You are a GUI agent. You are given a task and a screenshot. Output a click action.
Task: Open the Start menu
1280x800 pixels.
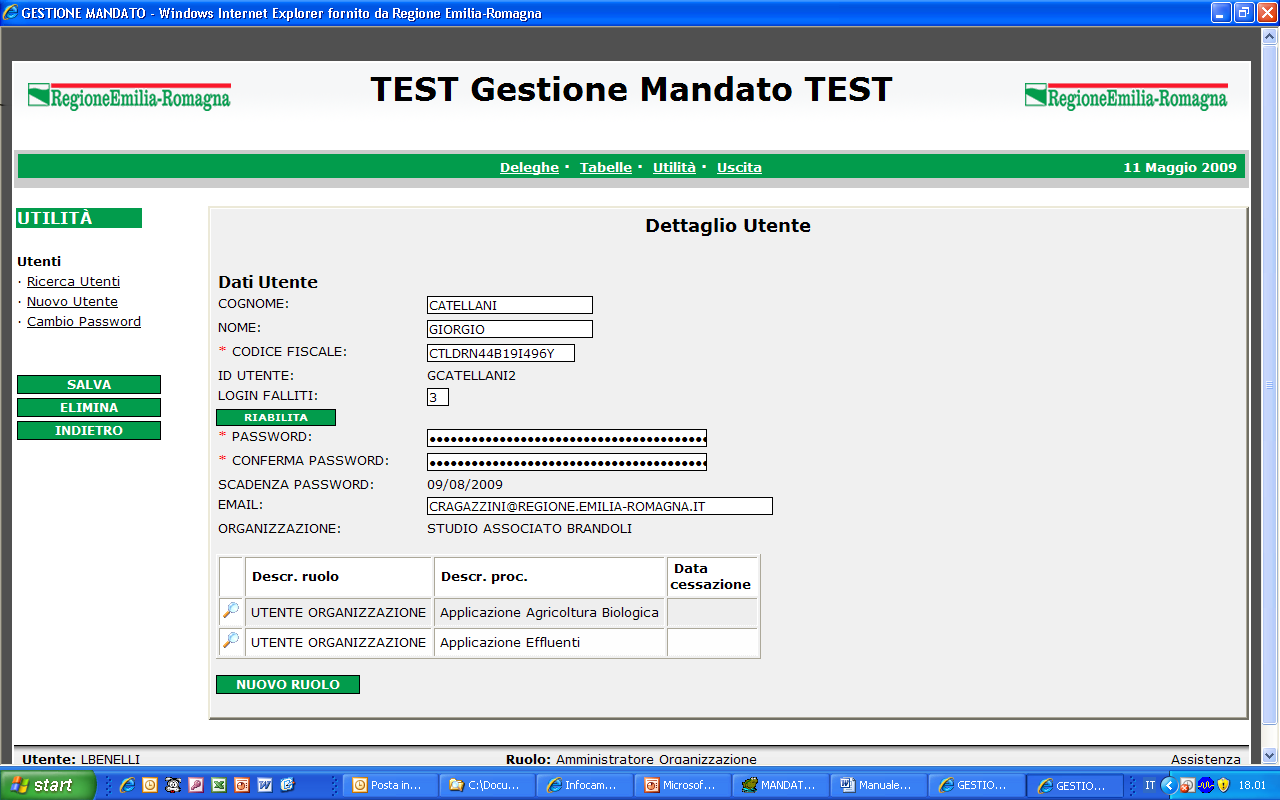point(48,785)
